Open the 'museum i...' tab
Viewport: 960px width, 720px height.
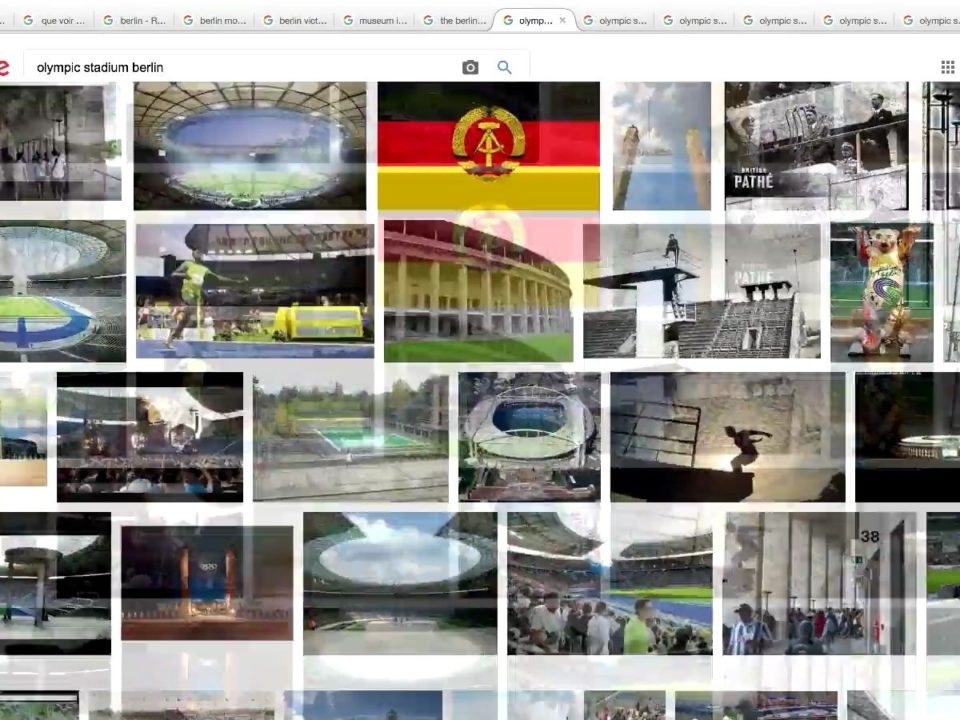click(x=374, y=20)
